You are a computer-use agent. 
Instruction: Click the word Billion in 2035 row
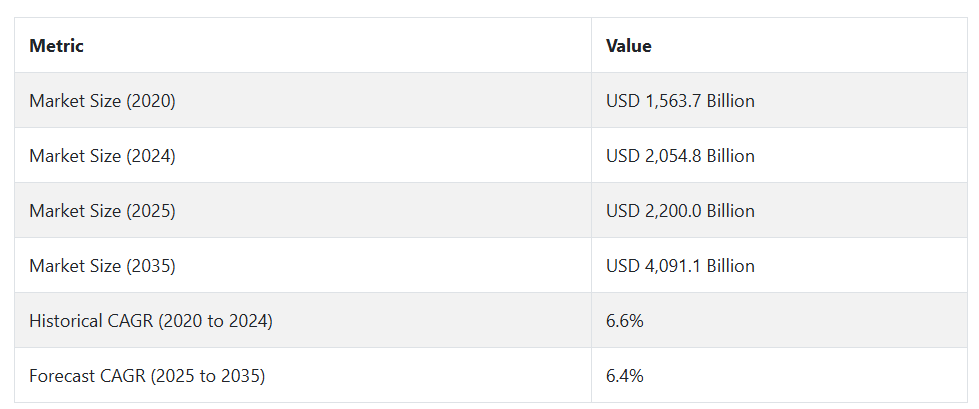tap(731, 265)
